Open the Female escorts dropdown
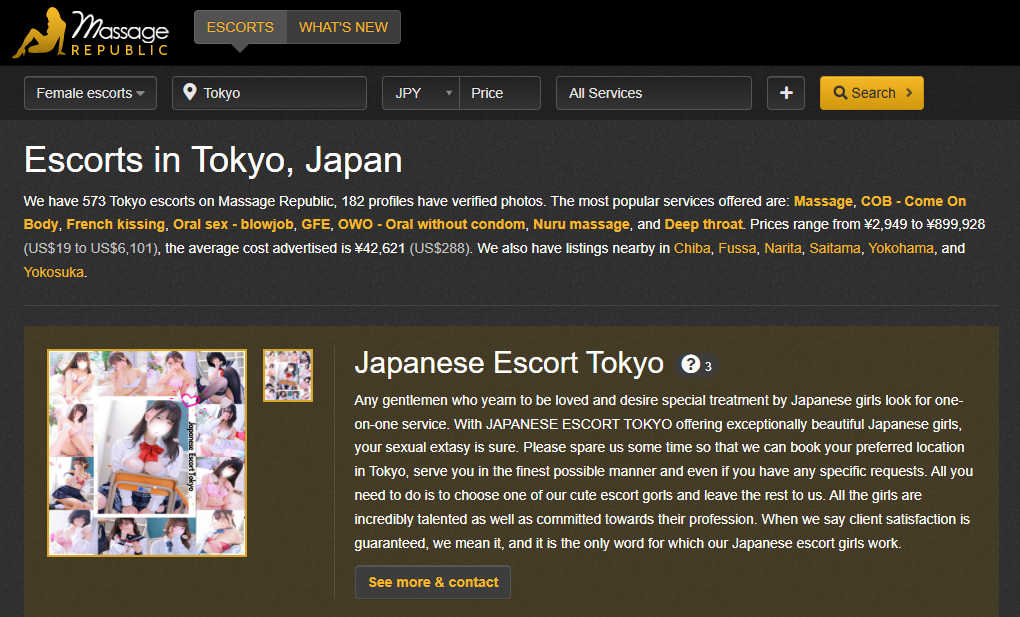Viewport: 1020px width, 617px height. [90, 93]
